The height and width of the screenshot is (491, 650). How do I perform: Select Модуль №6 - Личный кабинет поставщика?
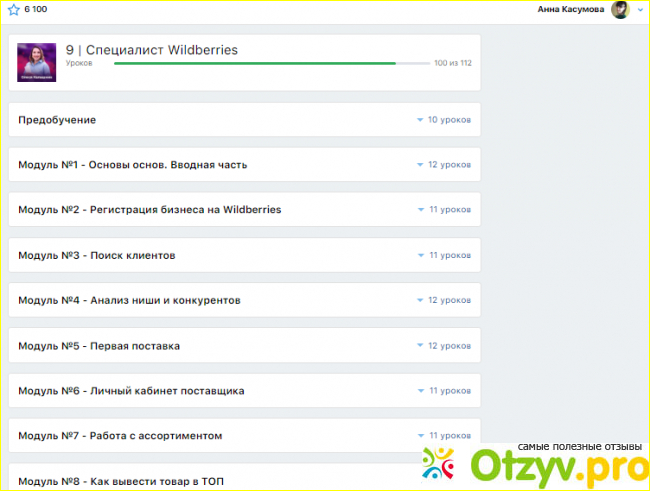pyautogui.click(x=131, y=391)
